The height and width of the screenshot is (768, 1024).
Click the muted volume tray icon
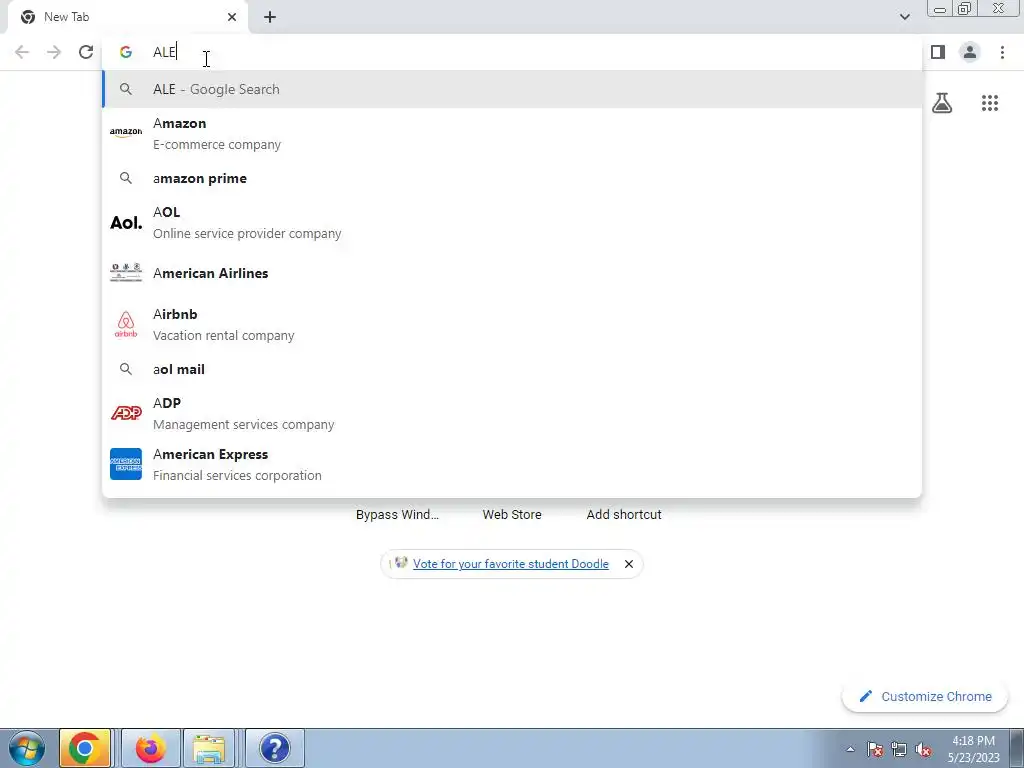(x=923, y=749)
